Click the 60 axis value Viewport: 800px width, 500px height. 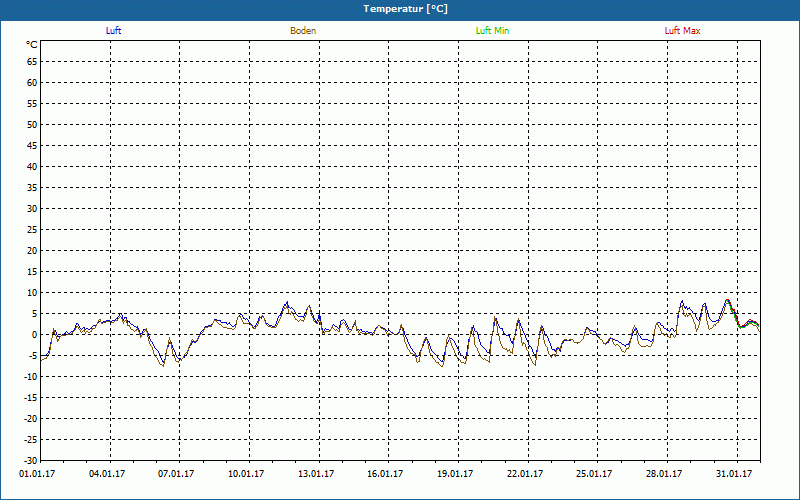pyautogui.click(x=32, y=83)
